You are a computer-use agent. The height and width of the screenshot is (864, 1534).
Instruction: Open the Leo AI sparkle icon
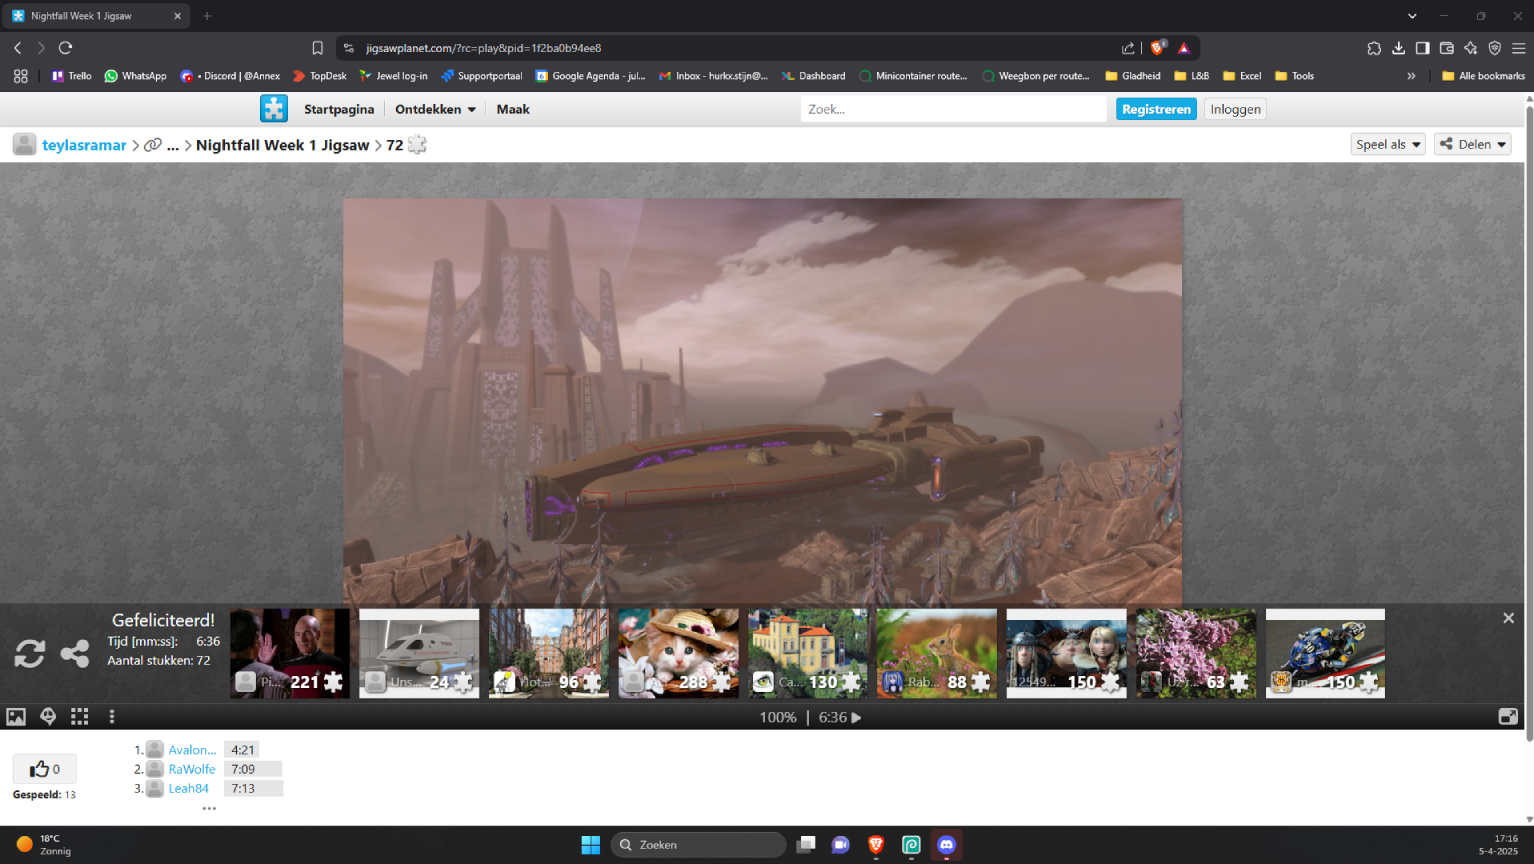point(1470,48)
